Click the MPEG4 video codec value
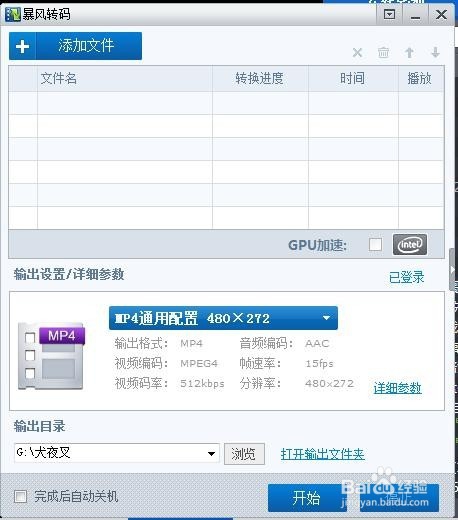458x520 pixels. coord(199,363)
